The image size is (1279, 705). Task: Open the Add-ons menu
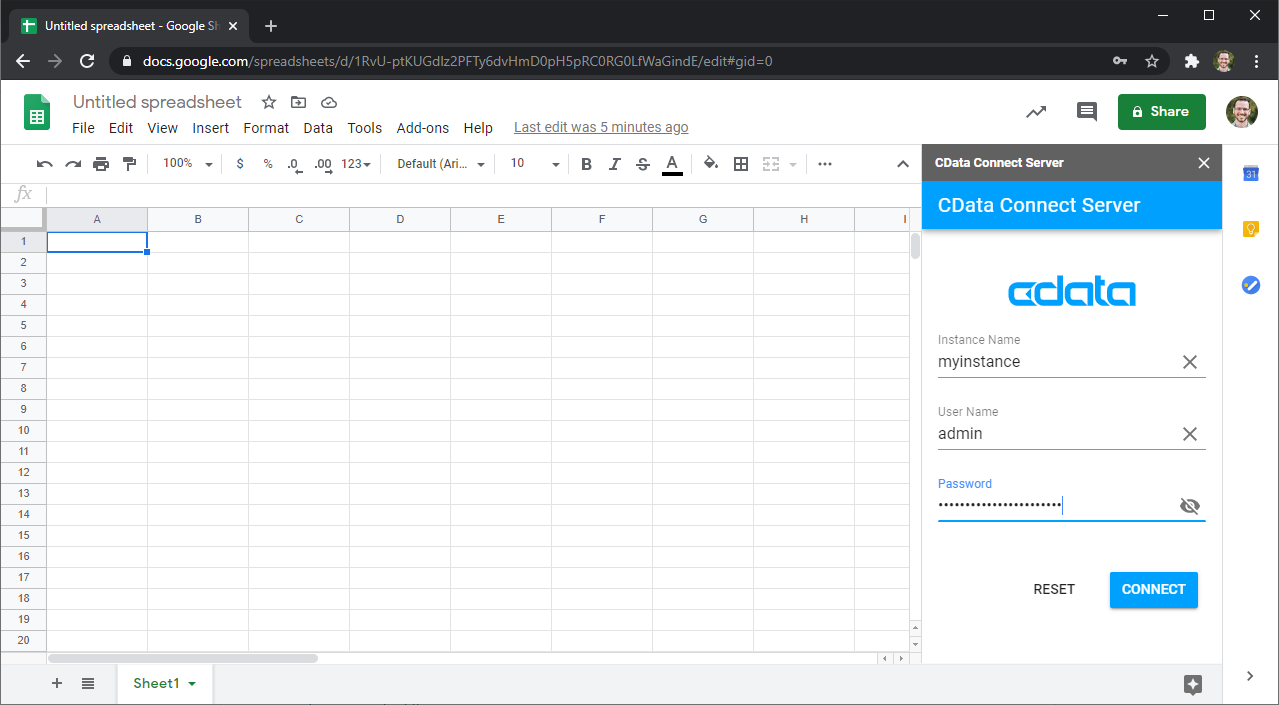422,128
